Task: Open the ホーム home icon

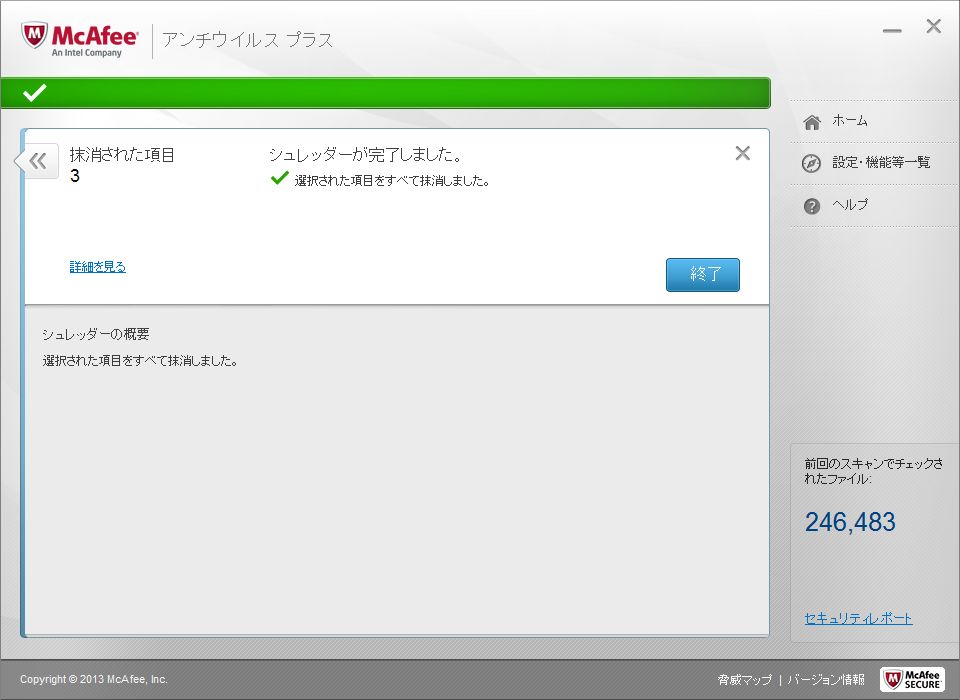Action: [812, 121]
